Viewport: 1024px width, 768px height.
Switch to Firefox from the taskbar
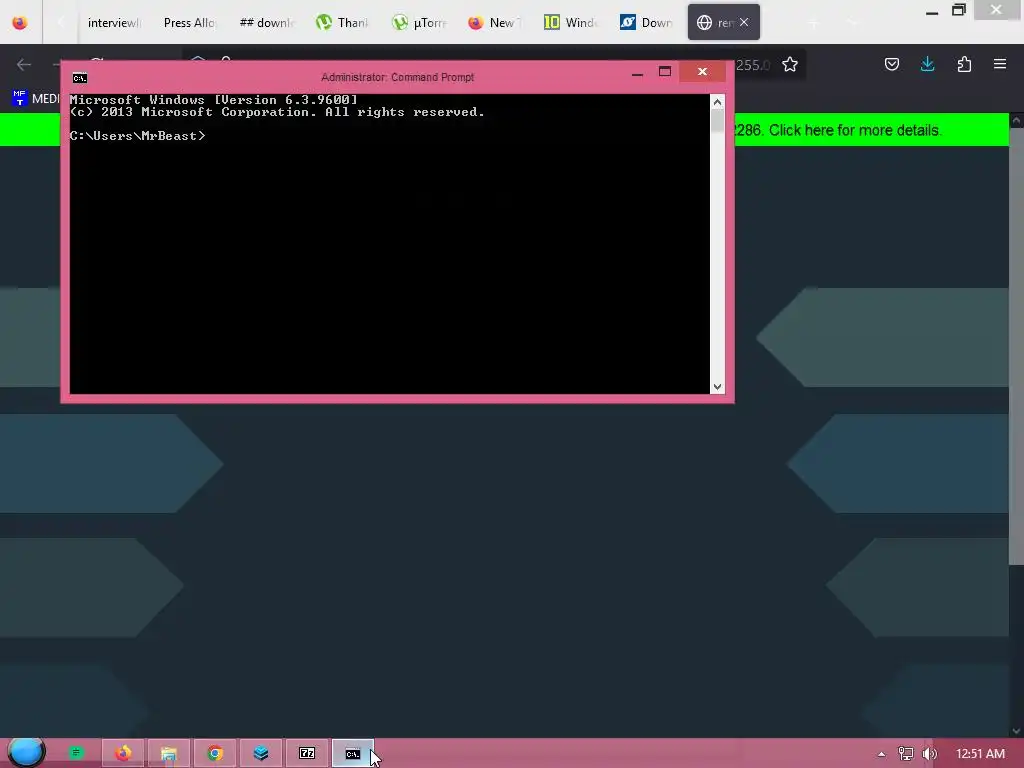(x=123, y=753)
